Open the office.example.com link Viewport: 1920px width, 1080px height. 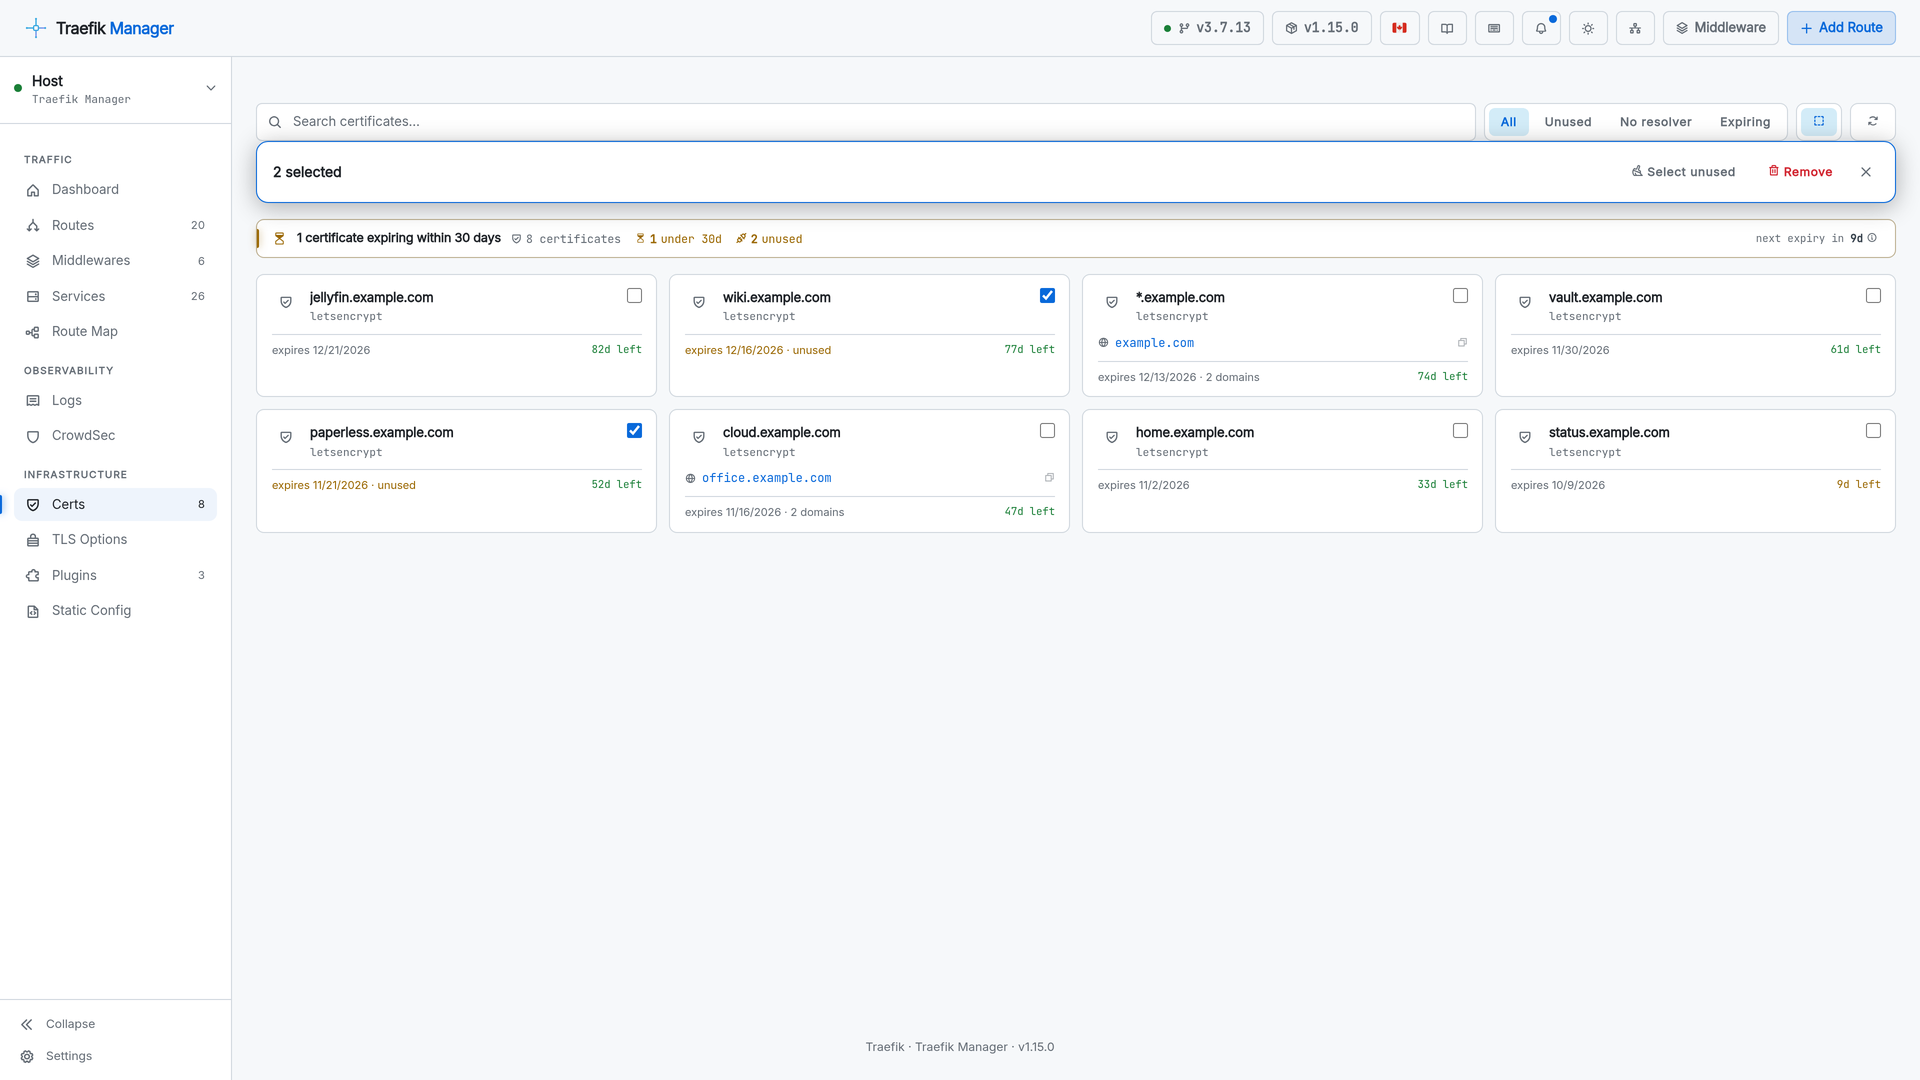click(x=766, y=478)
